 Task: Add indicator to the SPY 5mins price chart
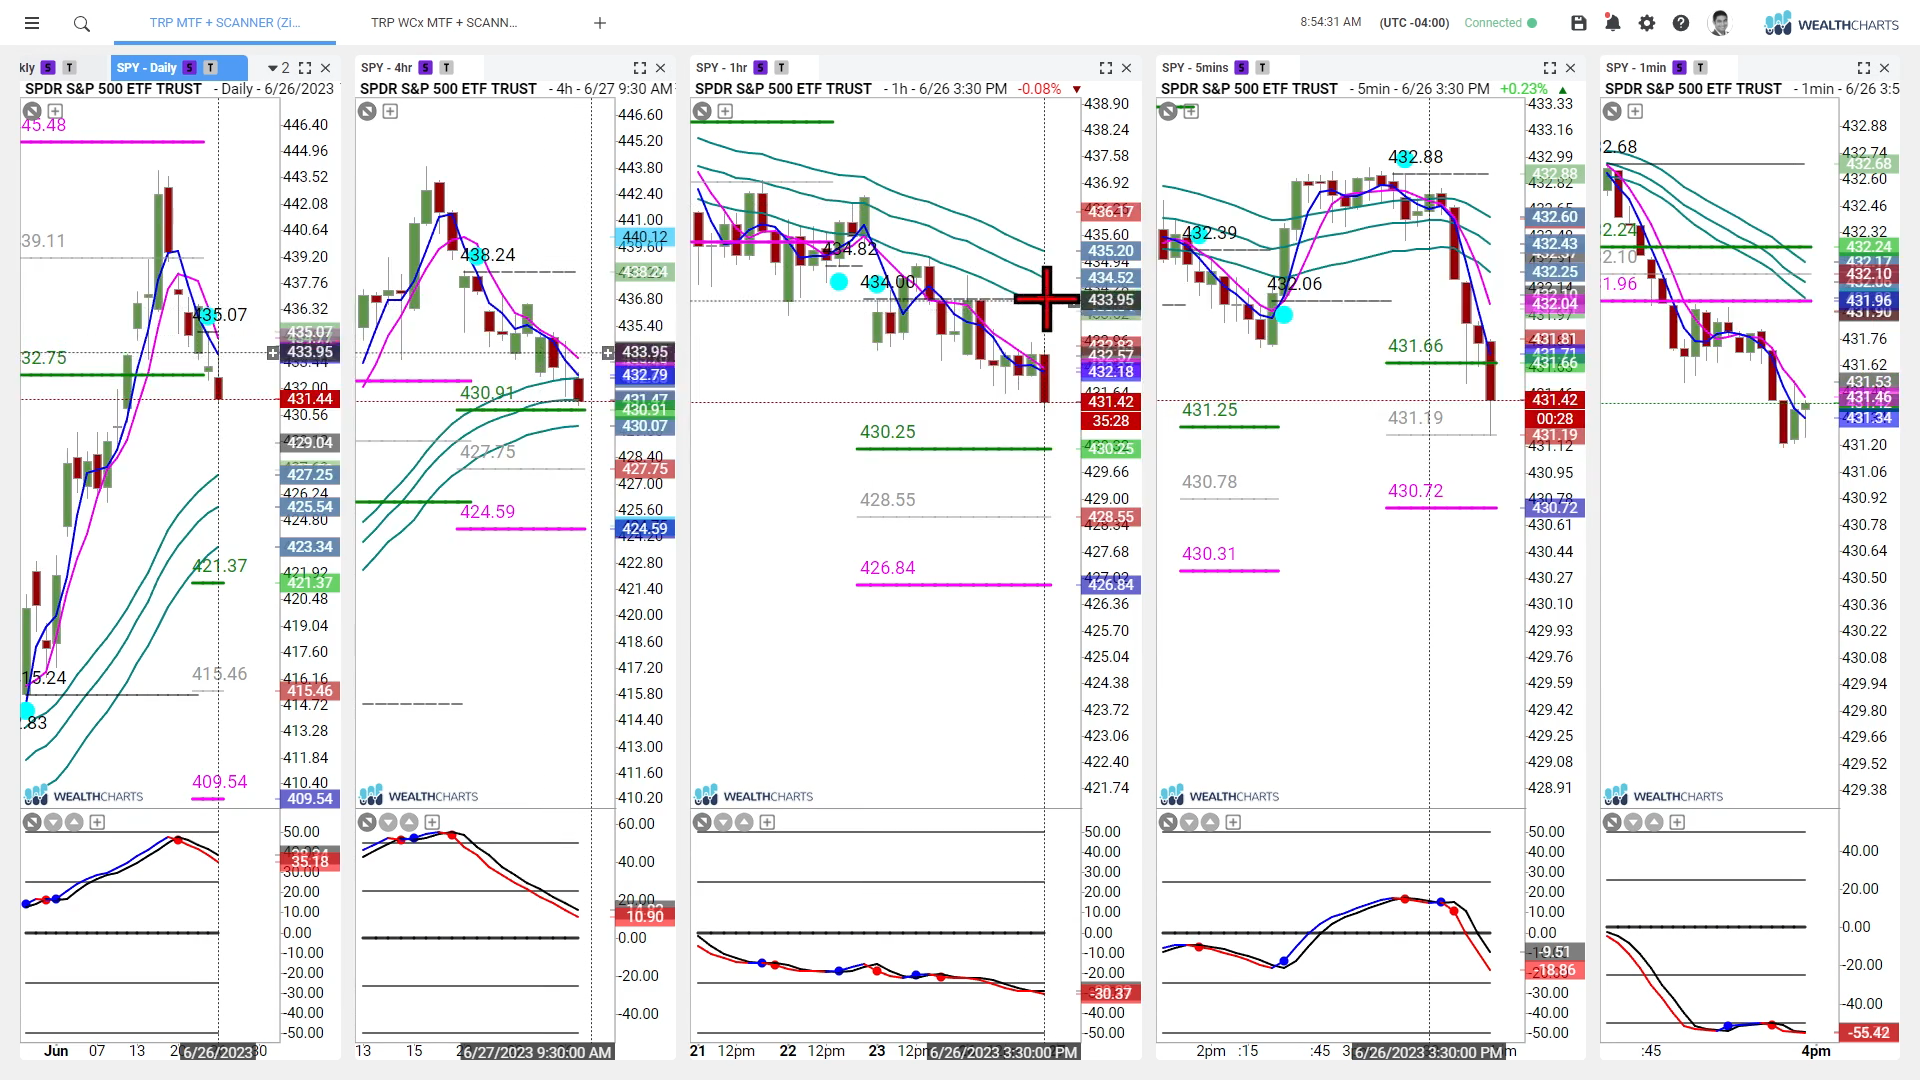point(1191,111)
